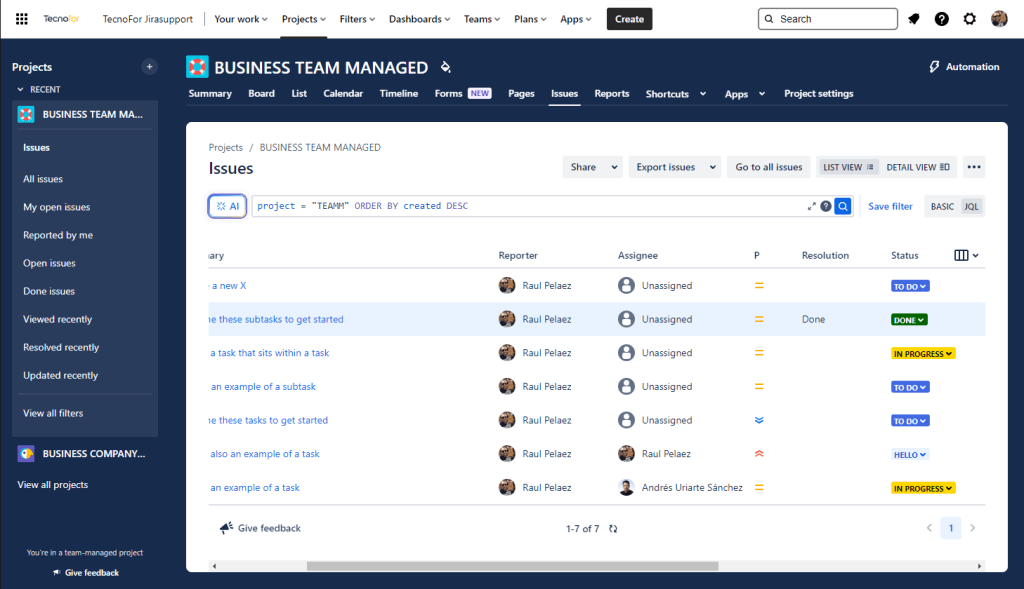
Task: Switch to JQL search mode
Action: (971, 206)
